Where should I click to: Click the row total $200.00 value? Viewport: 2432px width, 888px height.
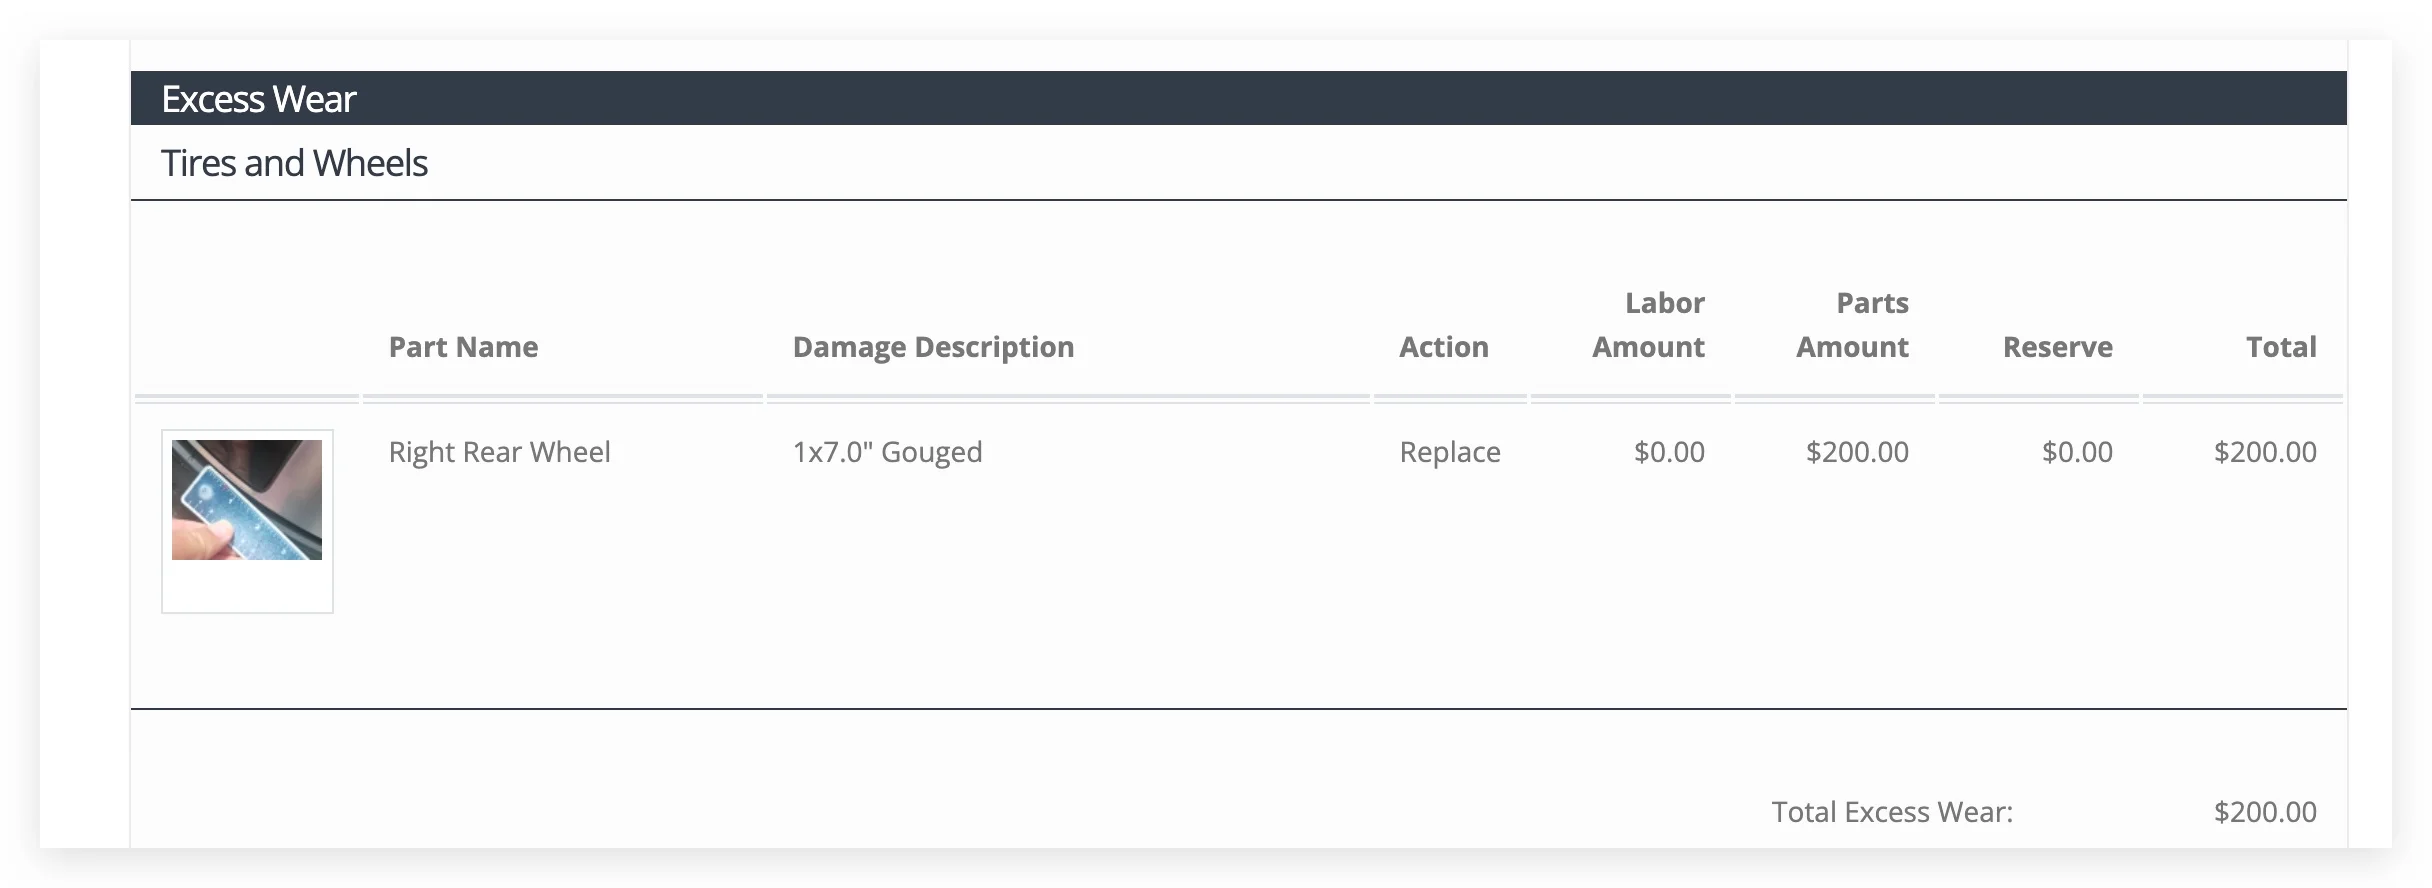tap(2265, 452)
